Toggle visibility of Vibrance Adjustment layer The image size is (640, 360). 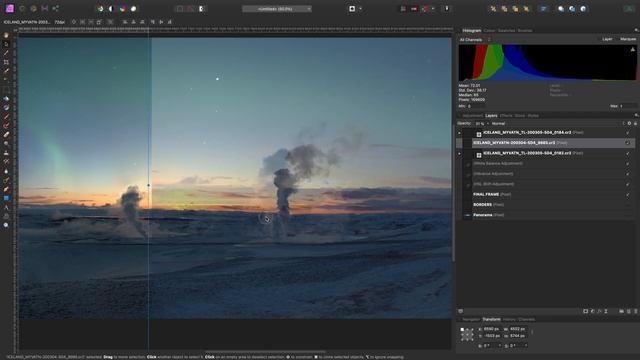pos(628,174)
